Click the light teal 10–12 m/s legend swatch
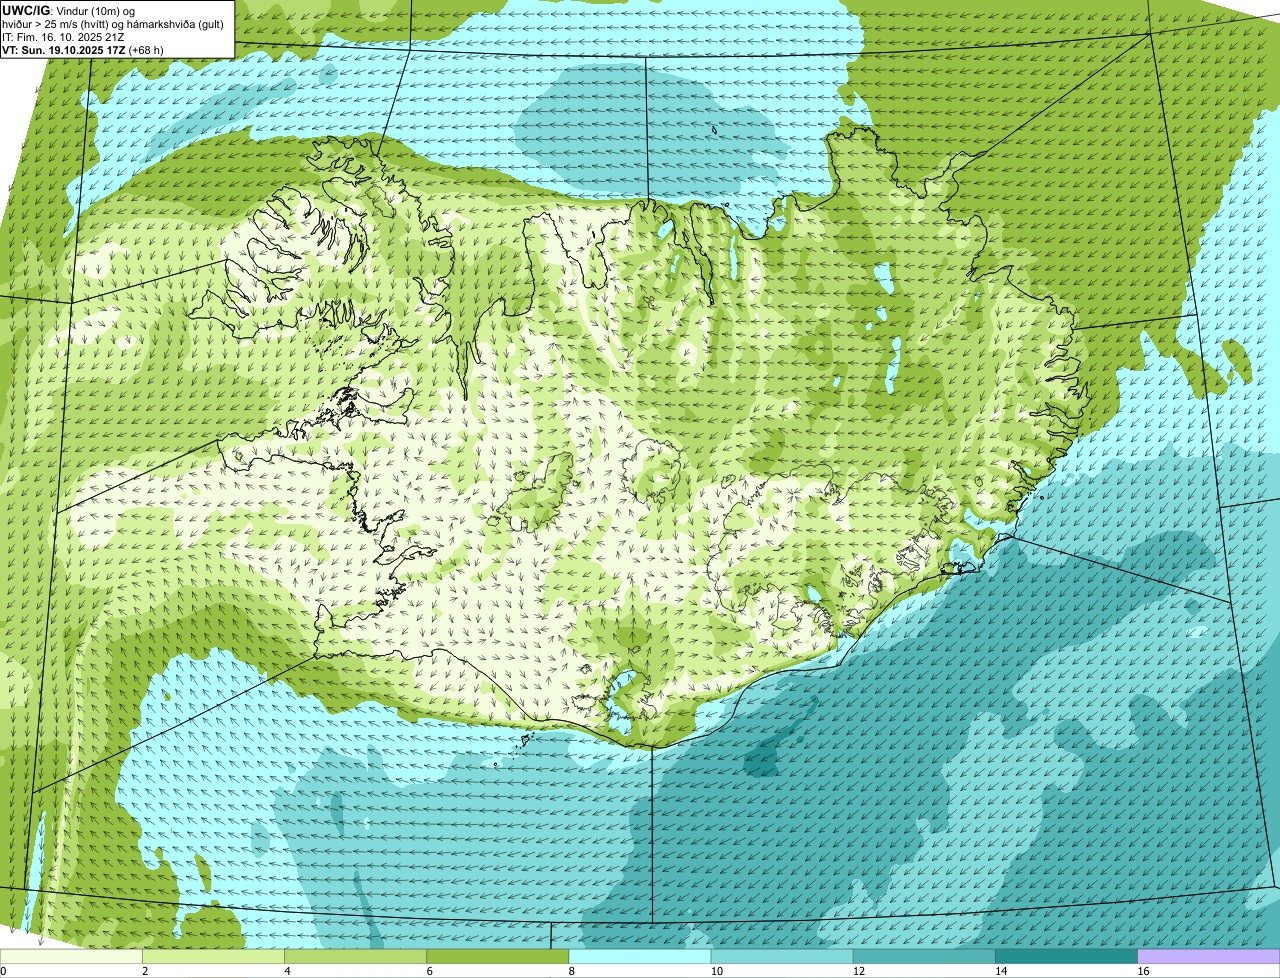 click(x=782, y=957)
